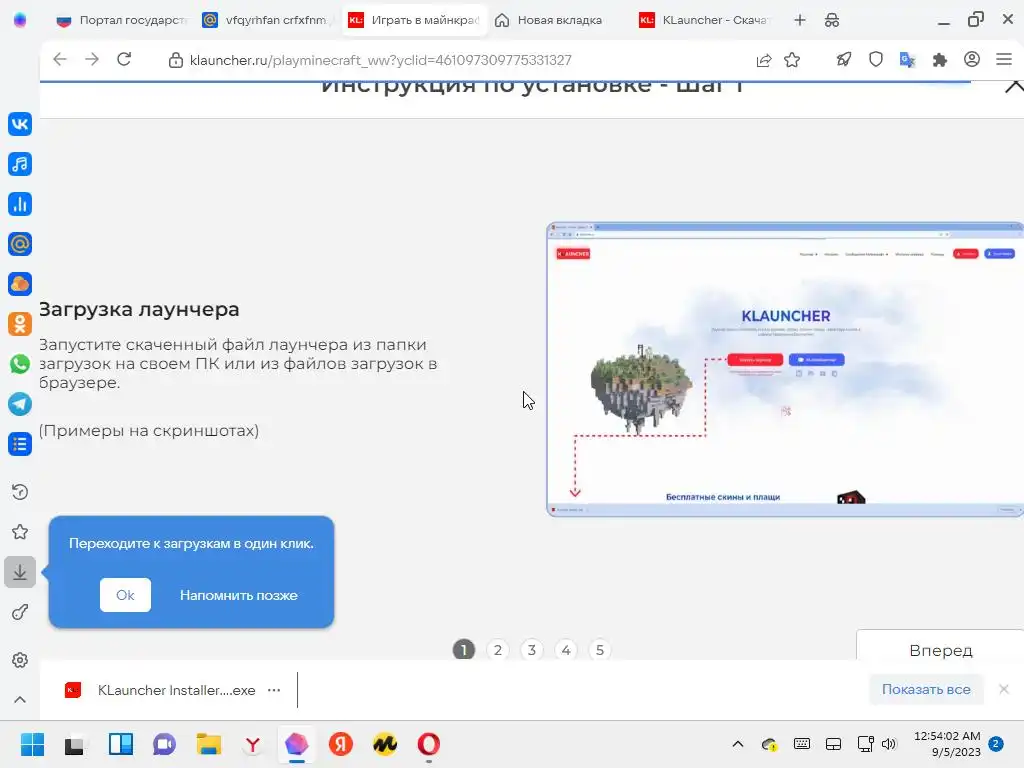Open the shield protection icon
1024x768 pixels.
point(876,60)
